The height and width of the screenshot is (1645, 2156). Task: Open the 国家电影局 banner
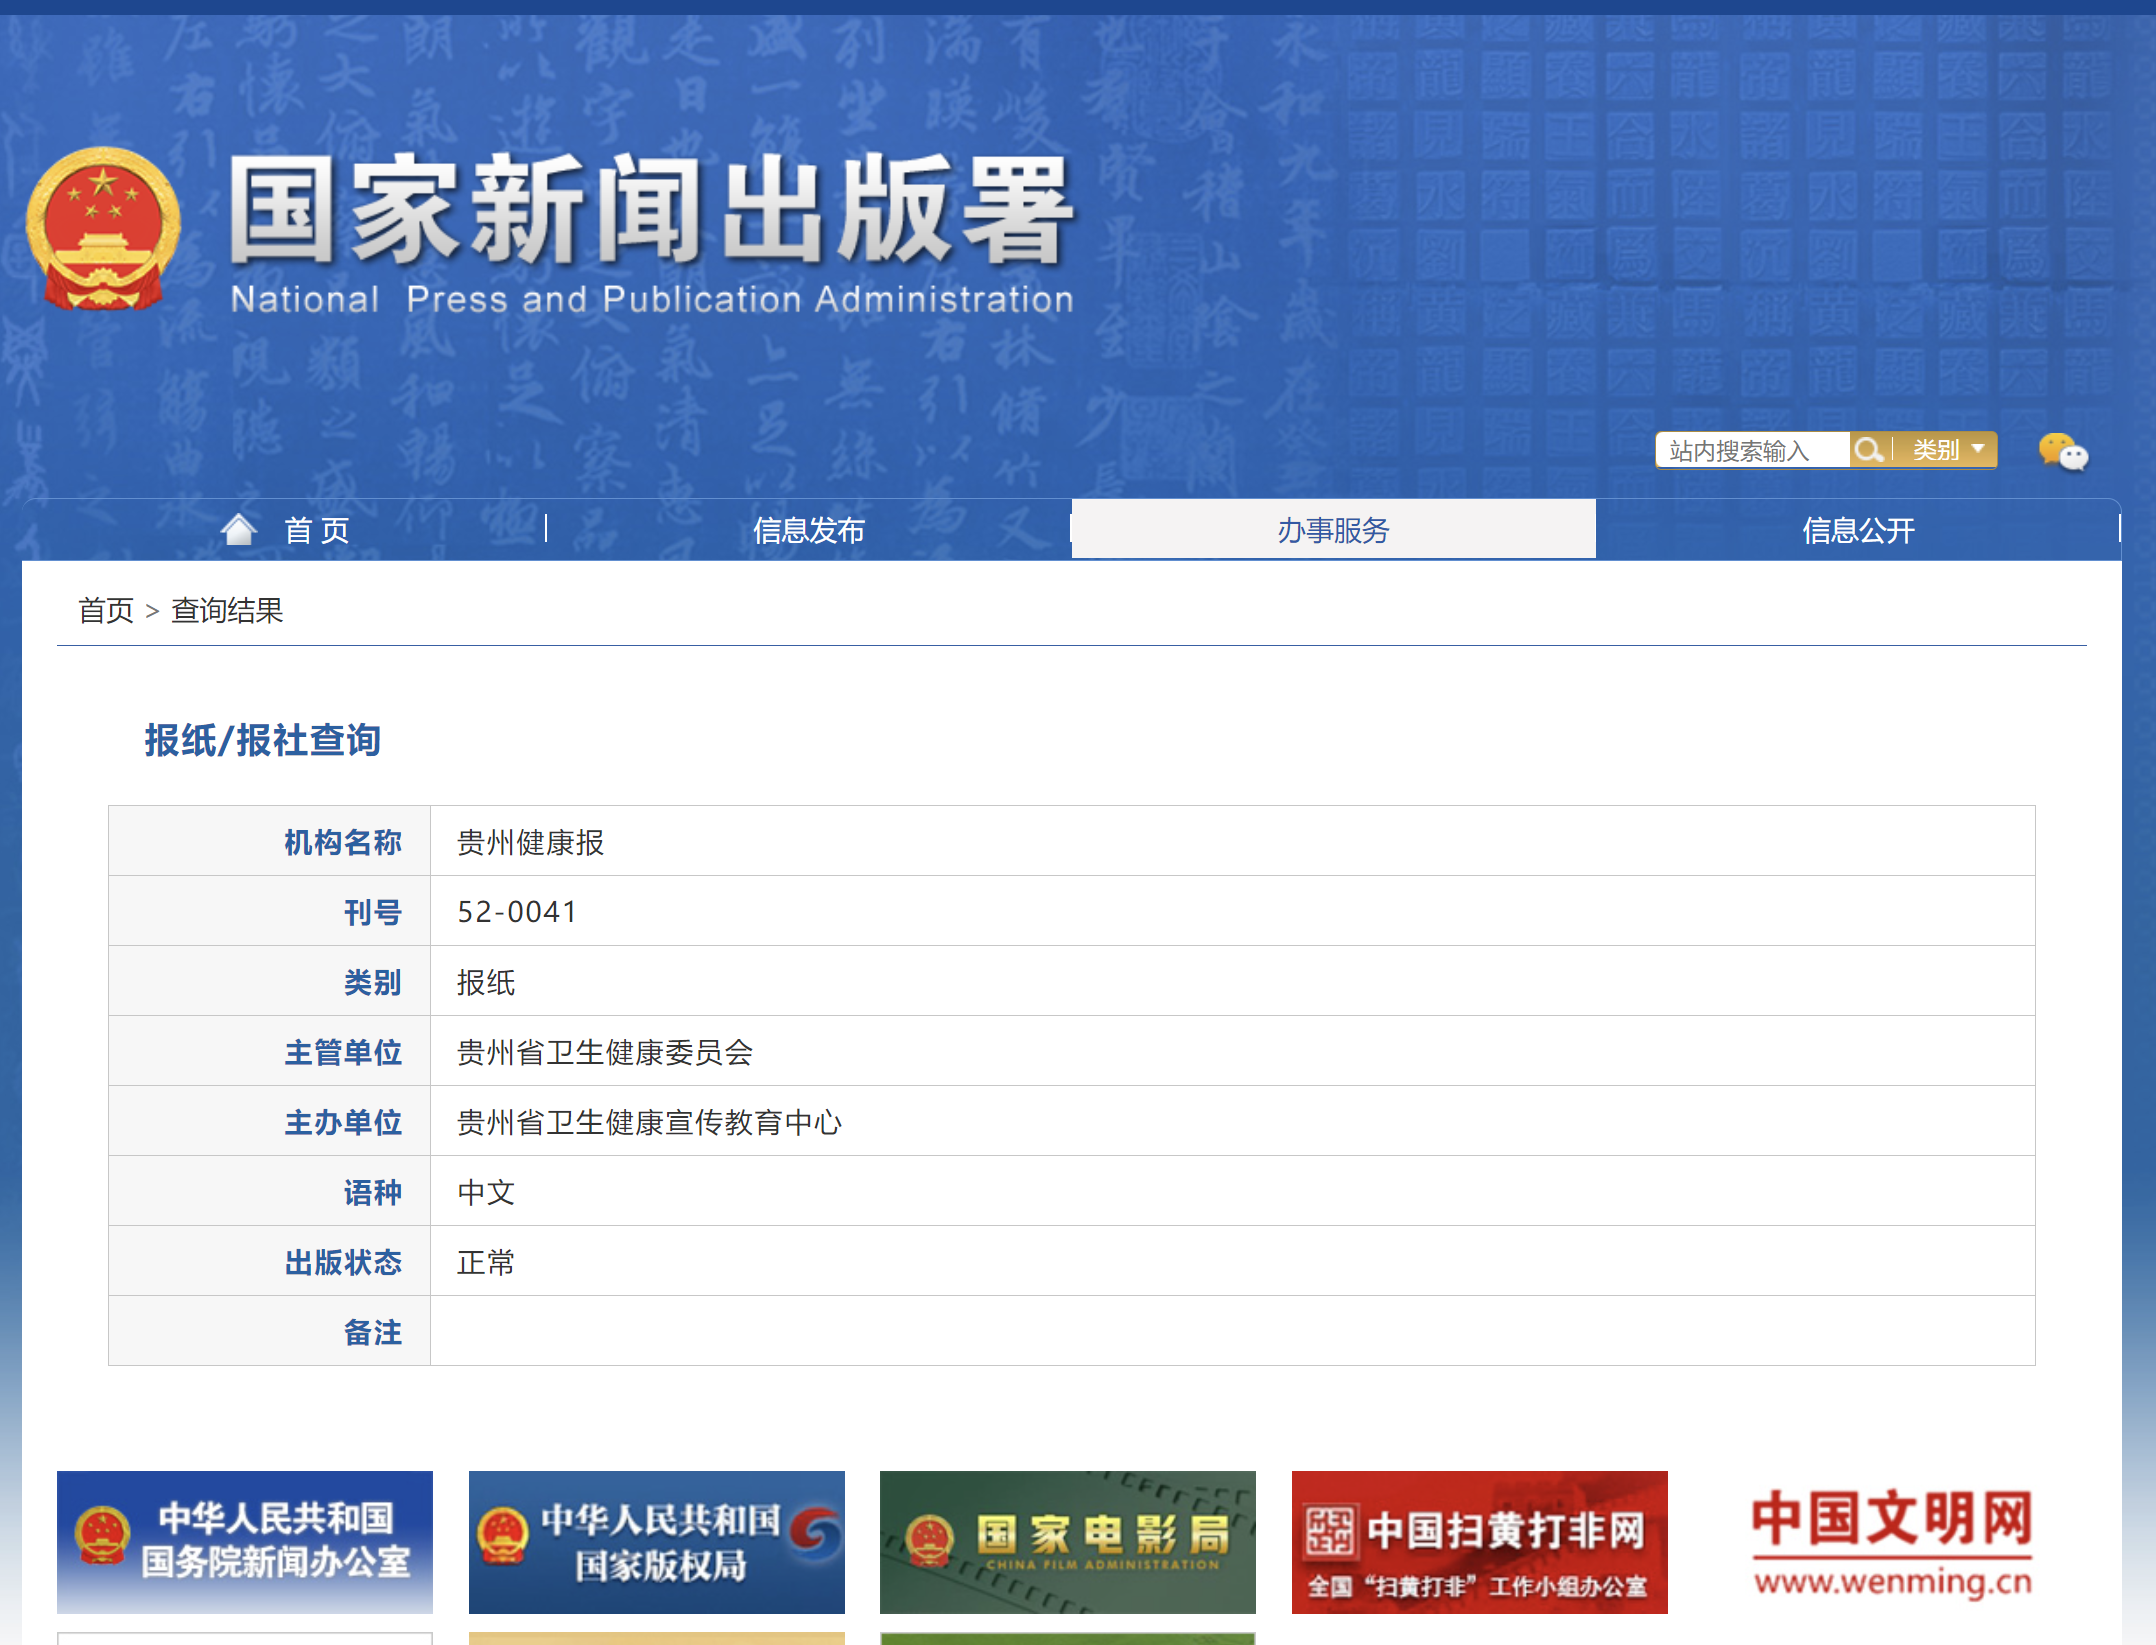click(x=1067, y=1541)
